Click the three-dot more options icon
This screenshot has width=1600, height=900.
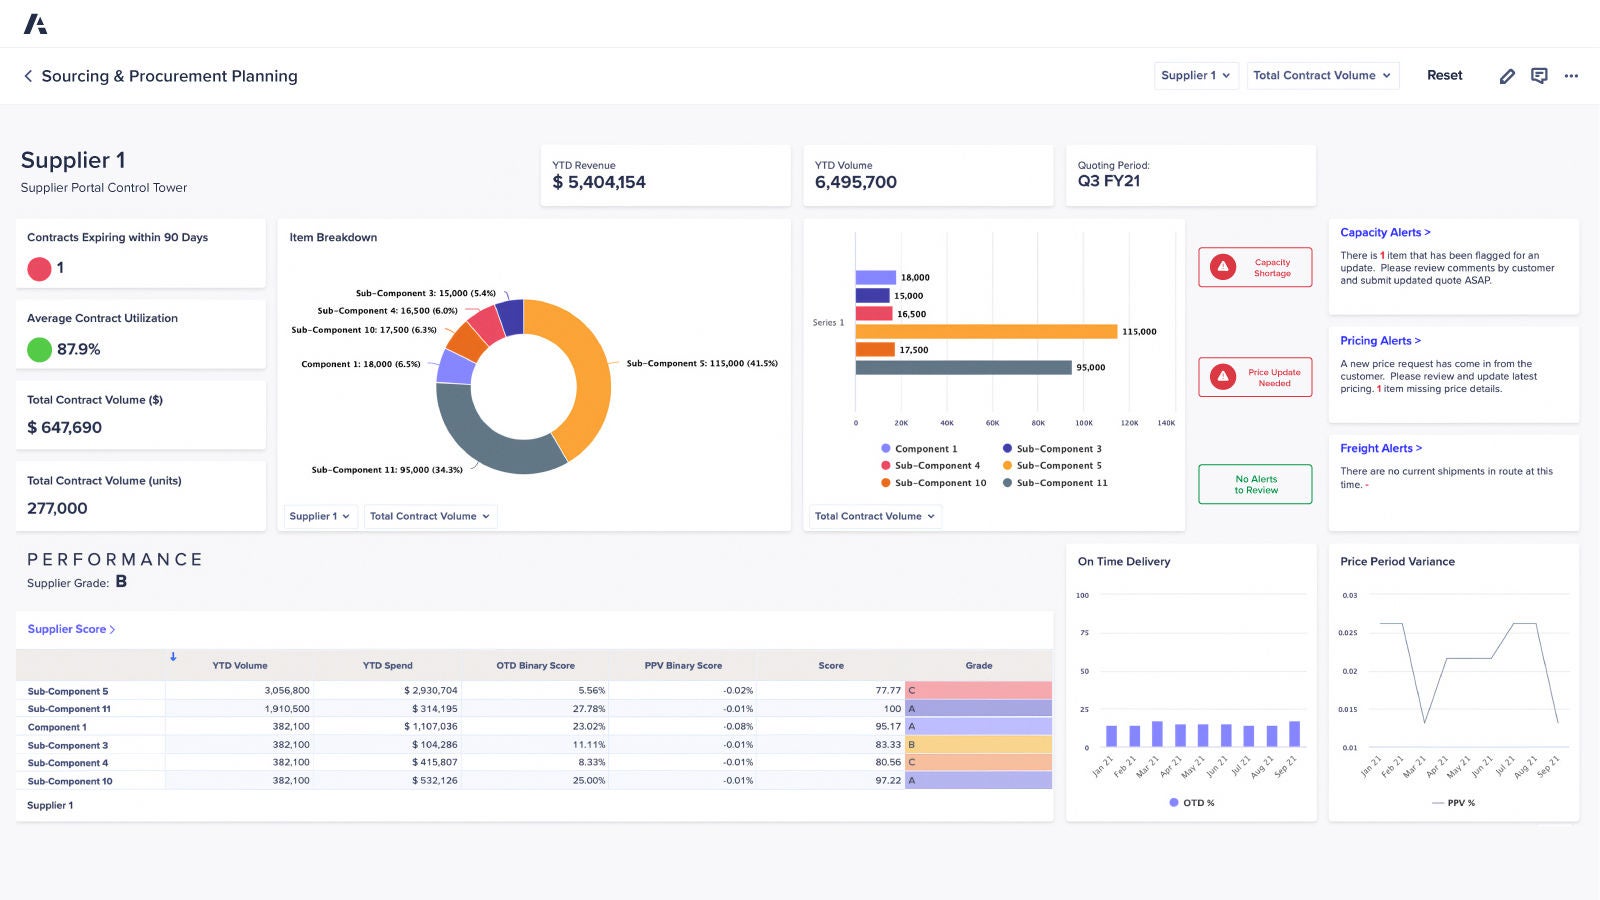(1571, 75)
